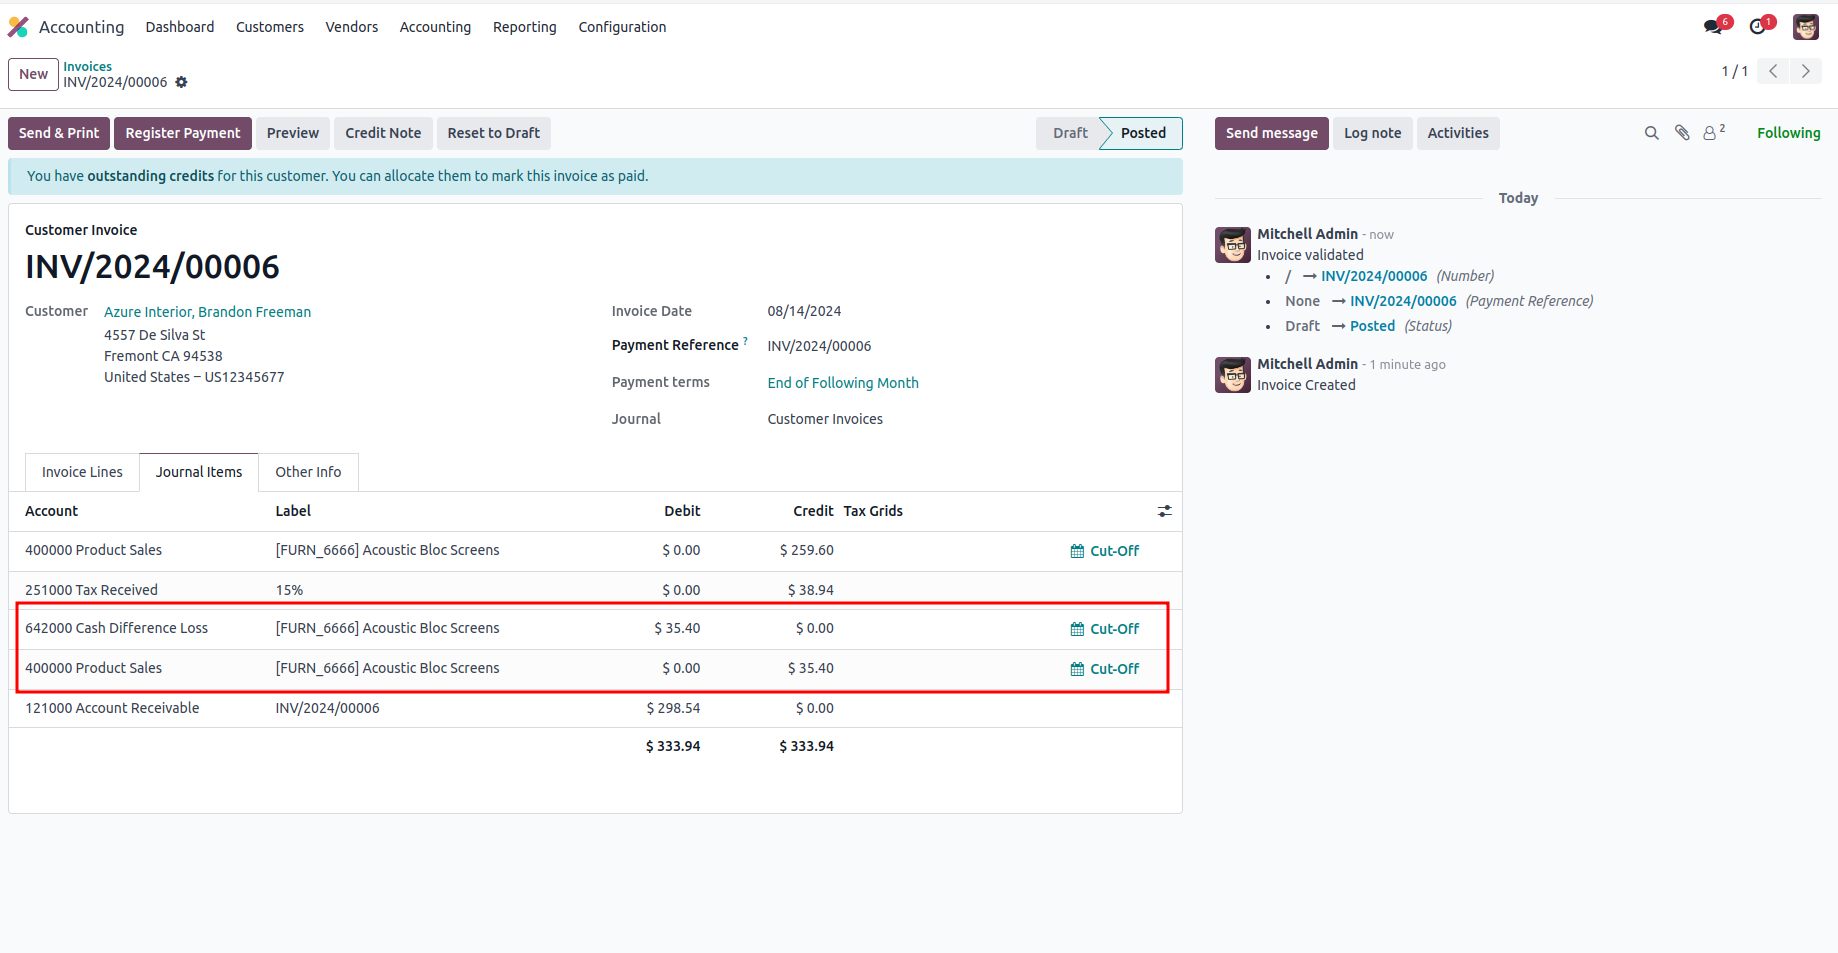Click the New button

33,74
